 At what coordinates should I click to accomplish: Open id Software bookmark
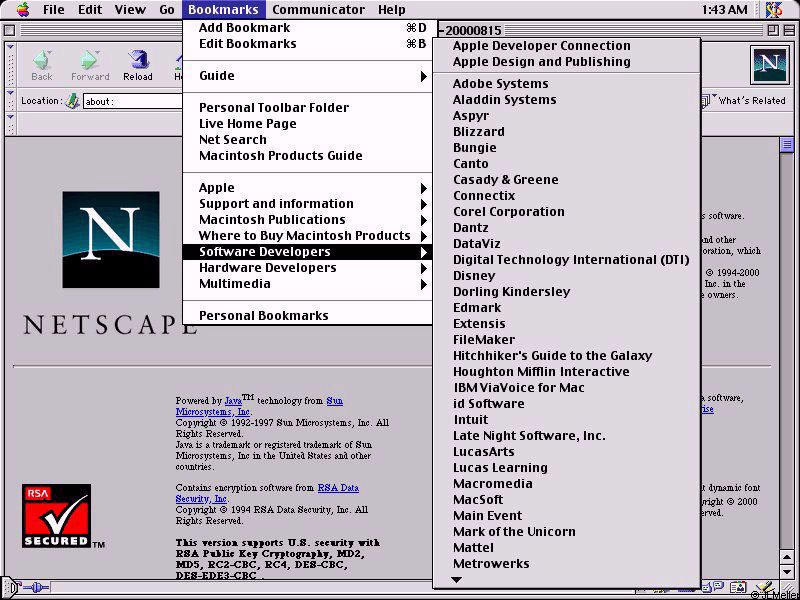(x=566, y=404)
